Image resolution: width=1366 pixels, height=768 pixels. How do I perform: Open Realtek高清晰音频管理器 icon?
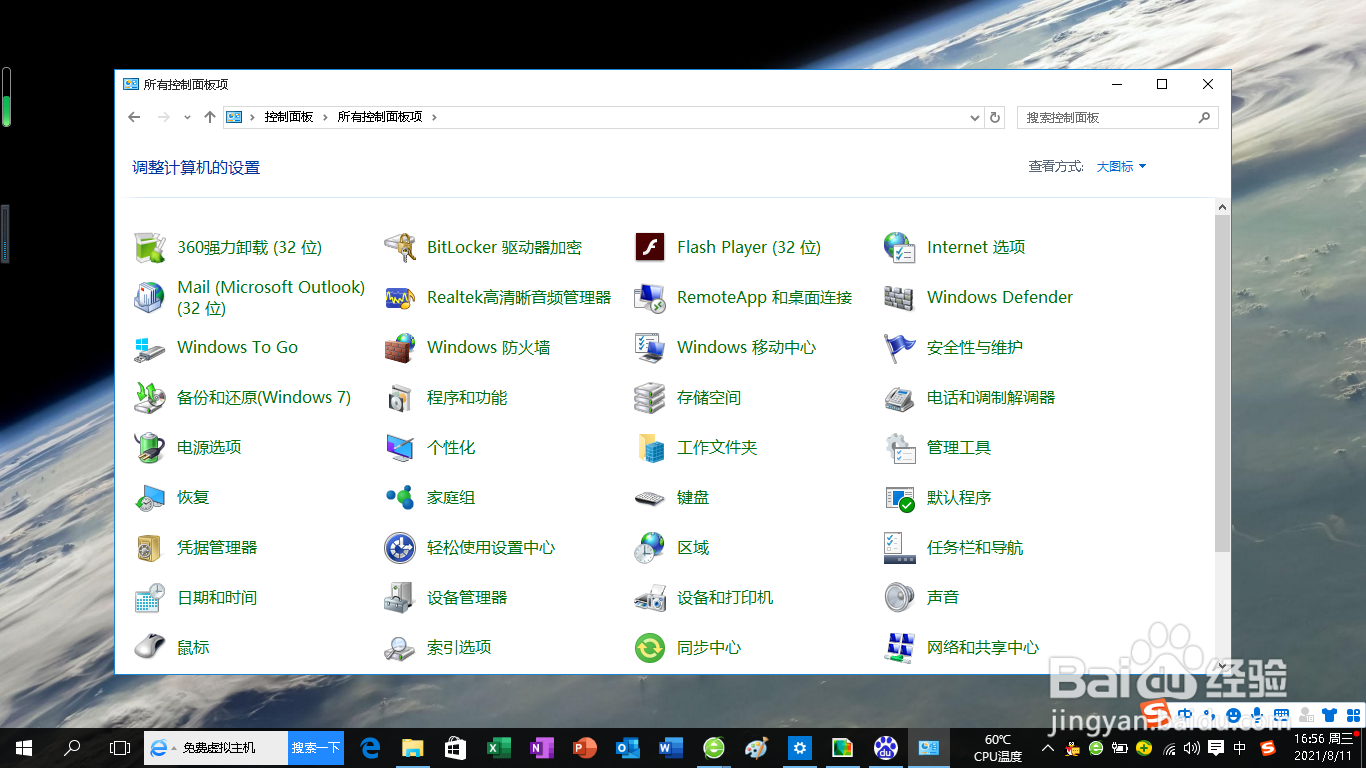[400, 297]
